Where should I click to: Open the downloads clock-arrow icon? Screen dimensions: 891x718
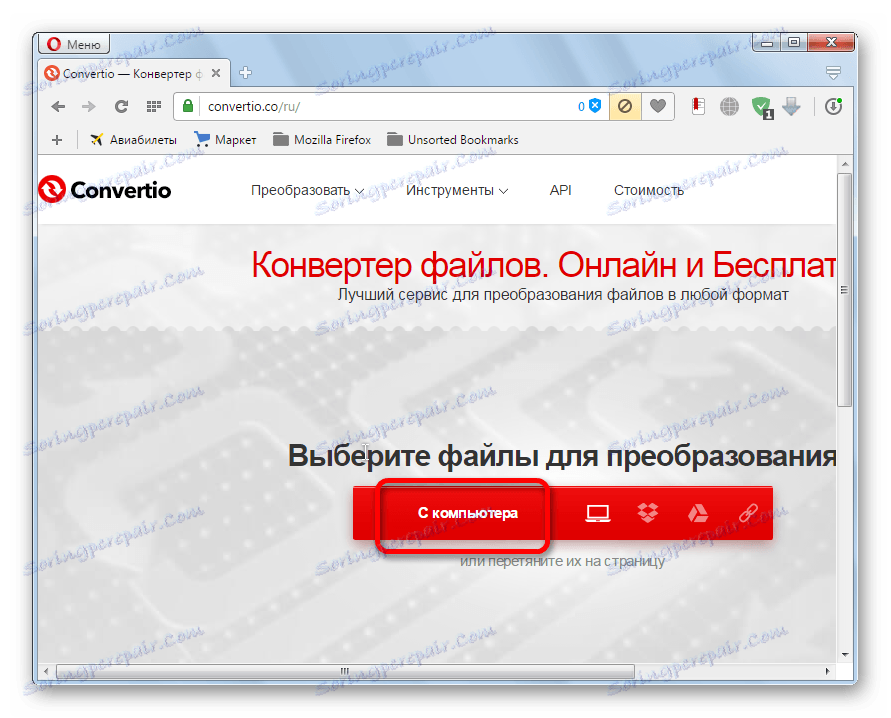(x=833, y=106)
